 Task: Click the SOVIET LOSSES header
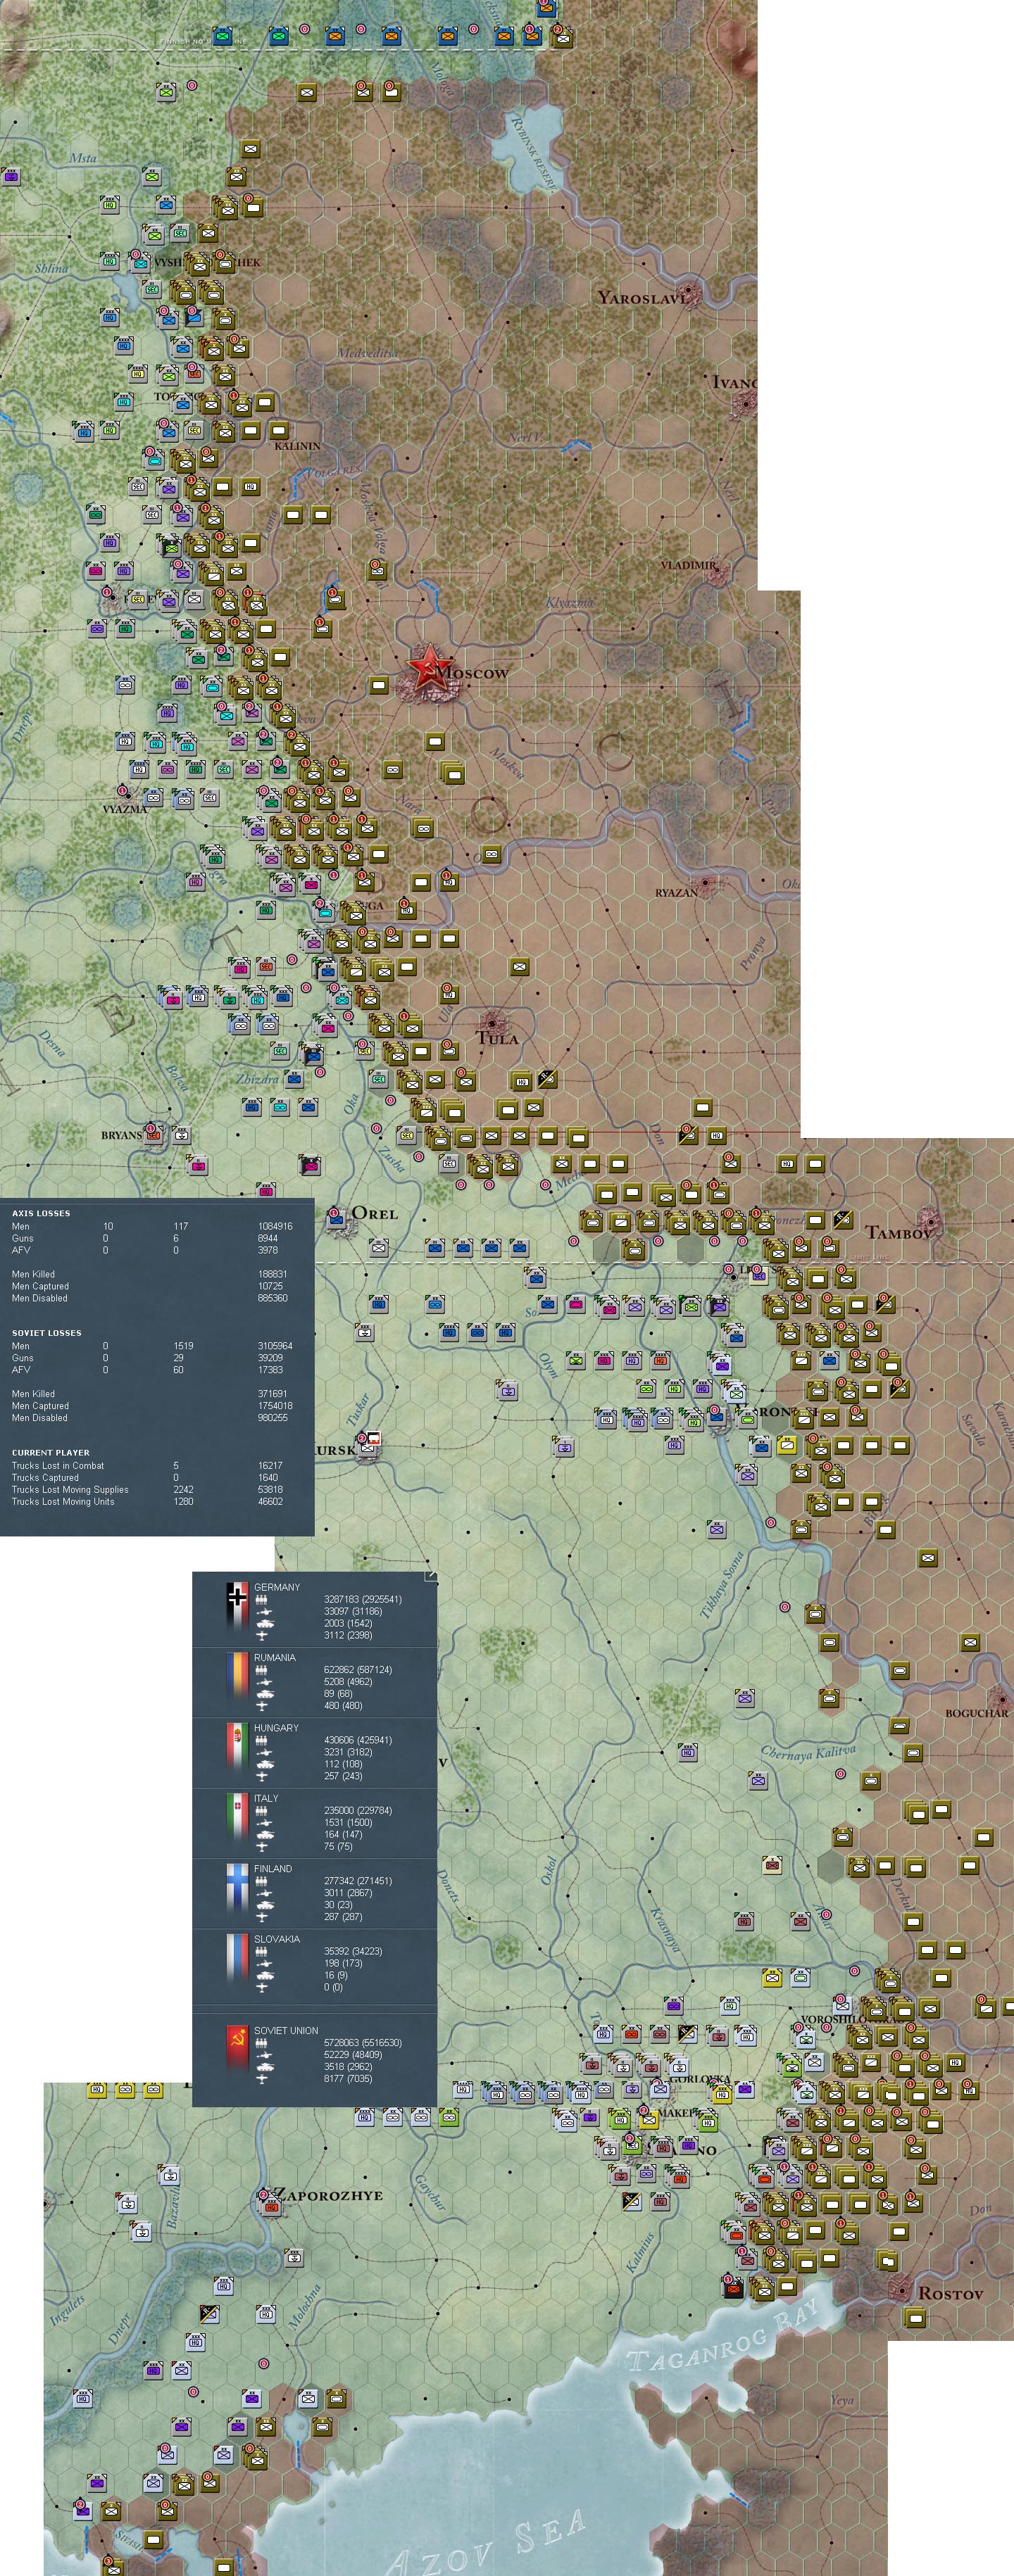47,1333
